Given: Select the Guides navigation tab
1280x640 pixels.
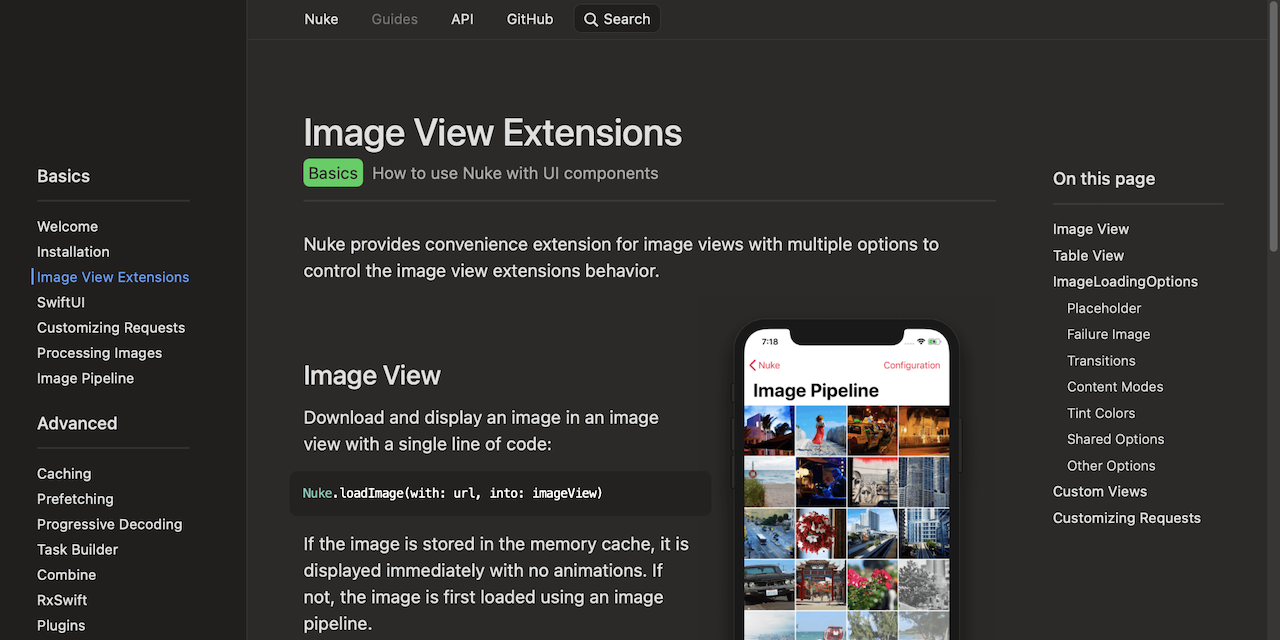Looking at the screenshot, I should [395, 19].
